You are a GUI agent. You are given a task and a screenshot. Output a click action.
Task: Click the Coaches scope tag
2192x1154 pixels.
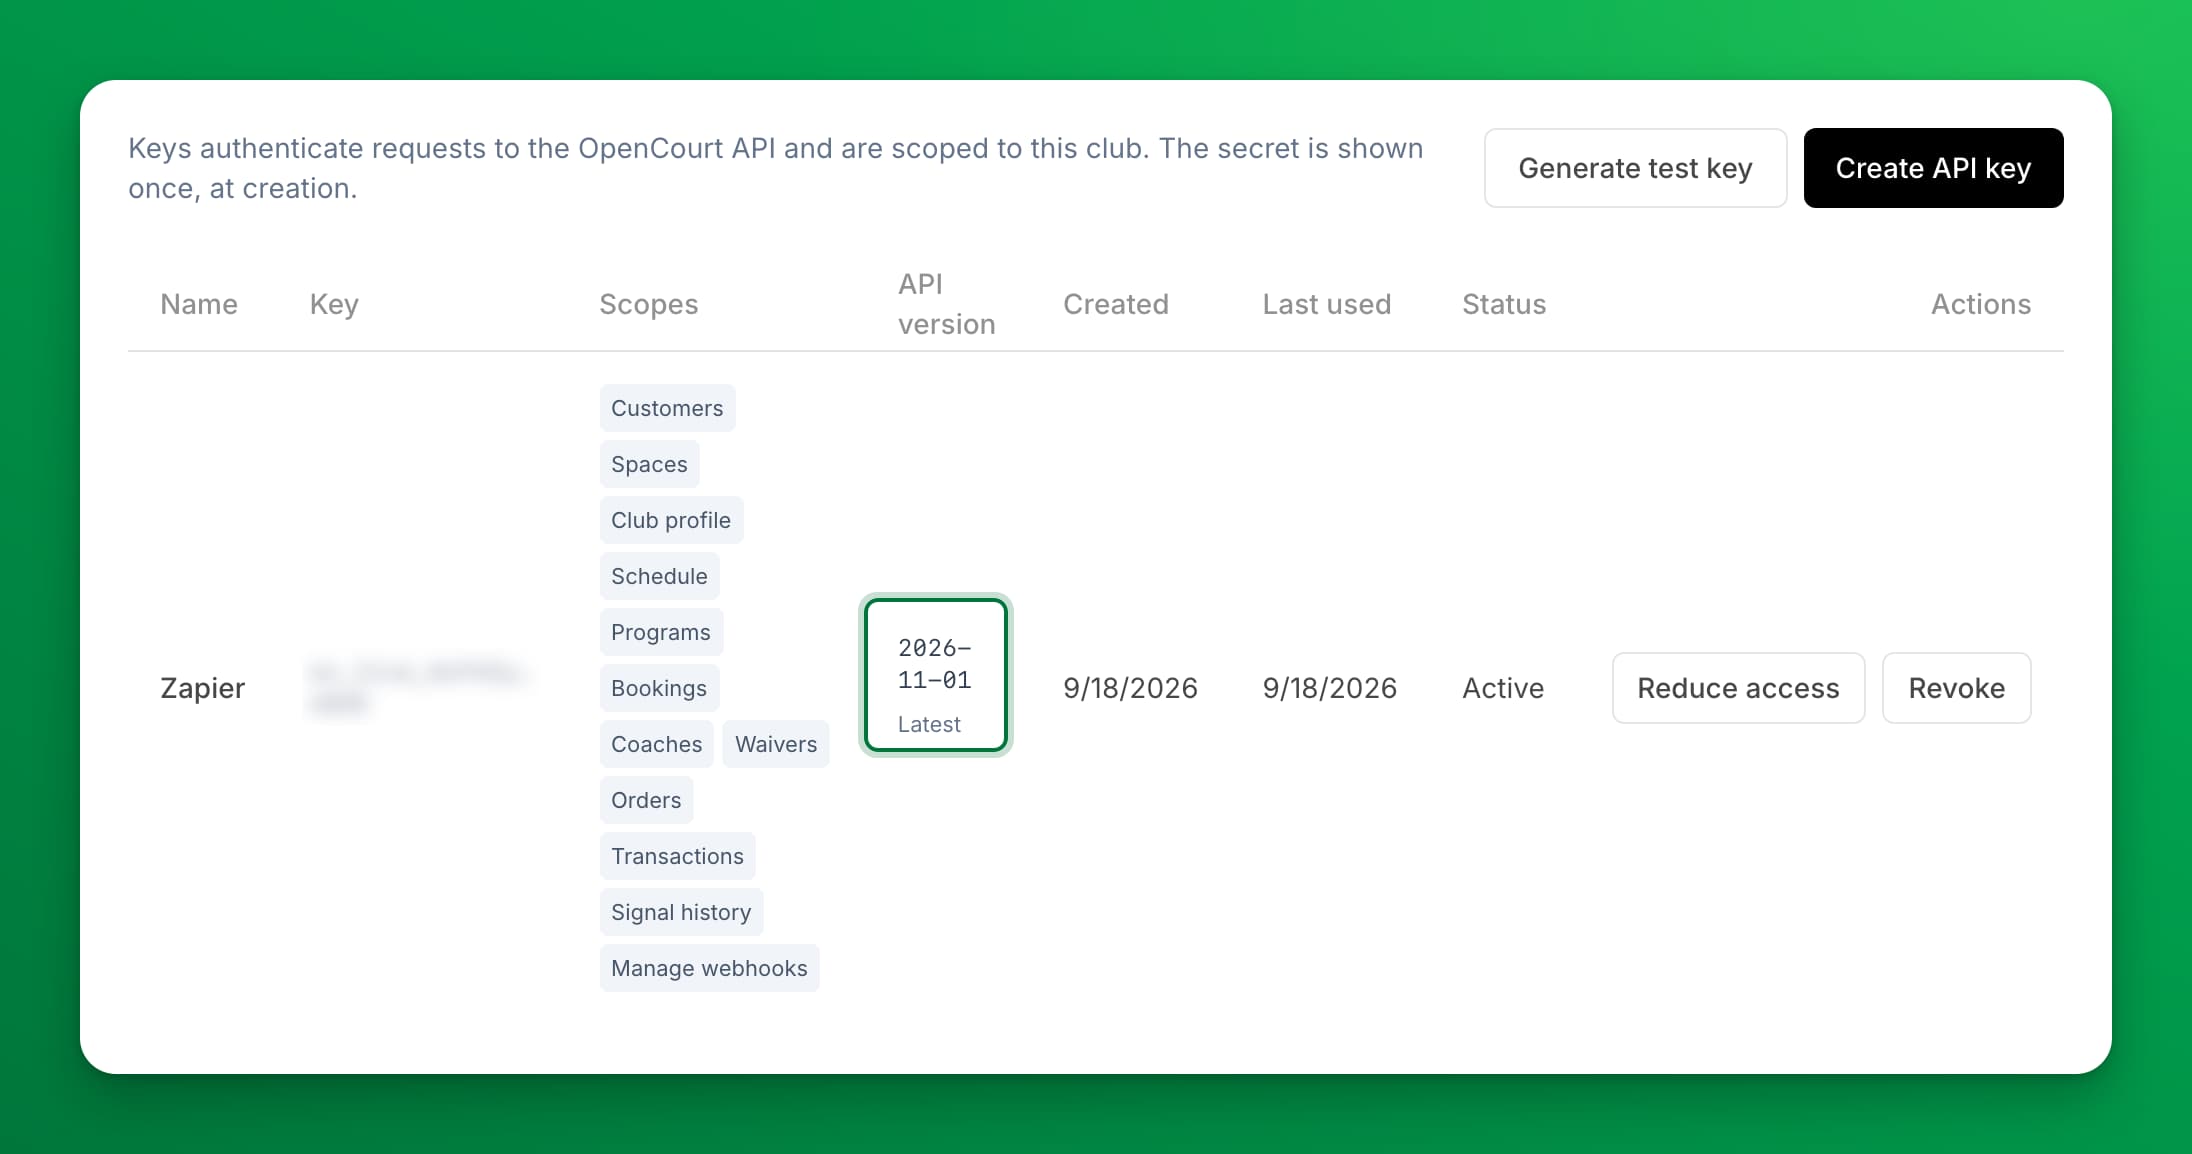click(x=656, y=744)
